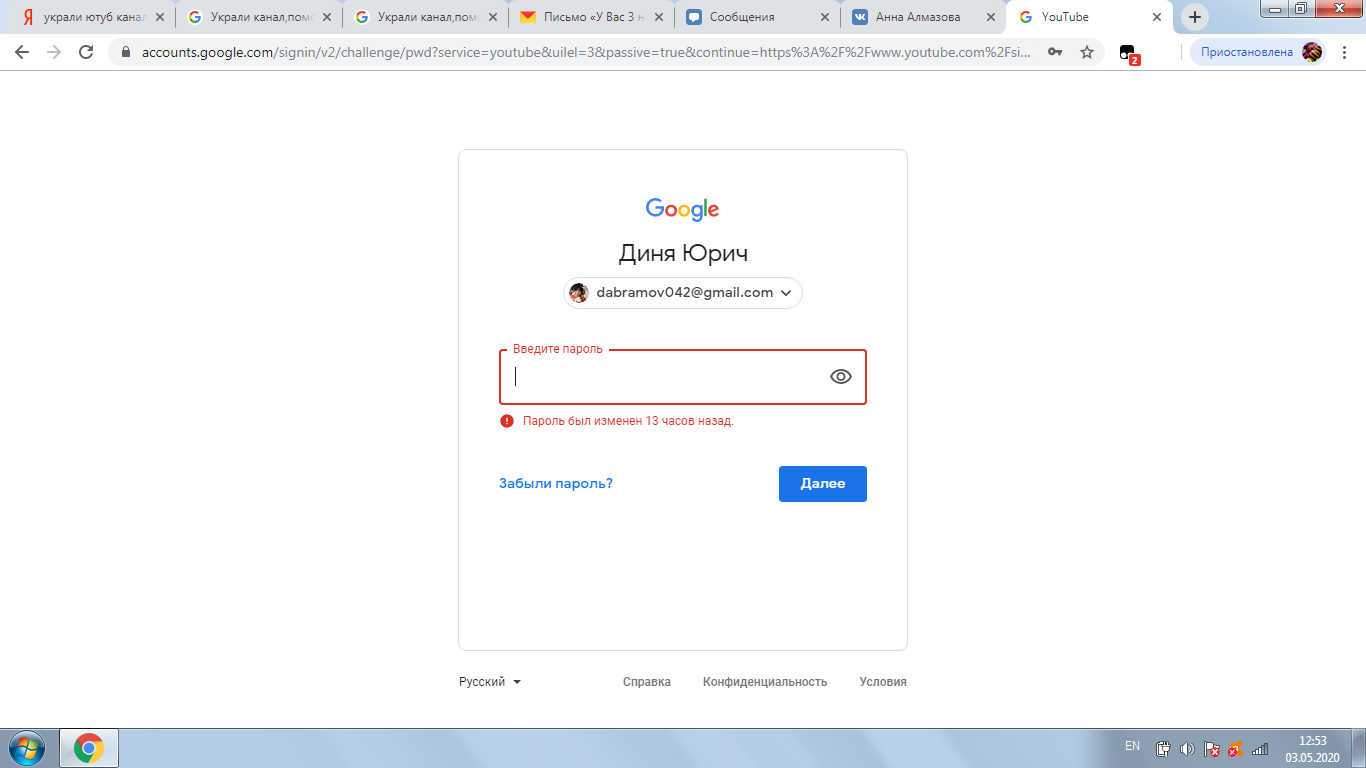Focus the 'Введите пароль' password field
1366x768 pixels.
(x=683, y=377)
